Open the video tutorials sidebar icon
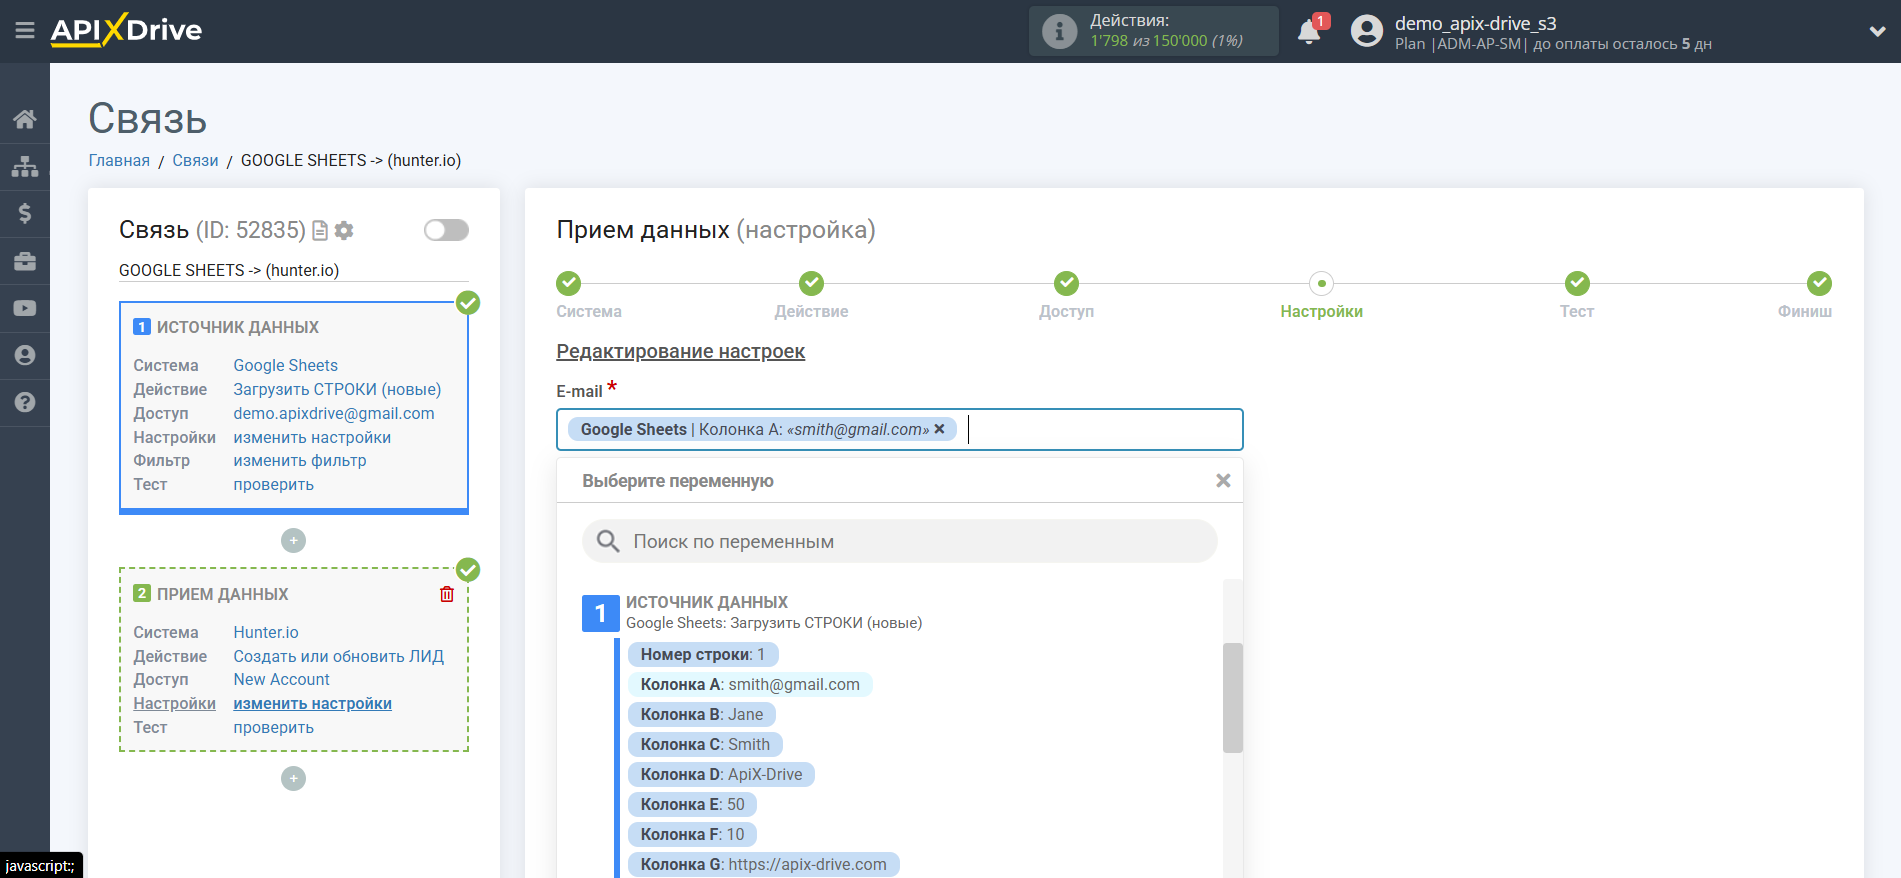This screenshot has width=1901, height=878. point(25,308)
